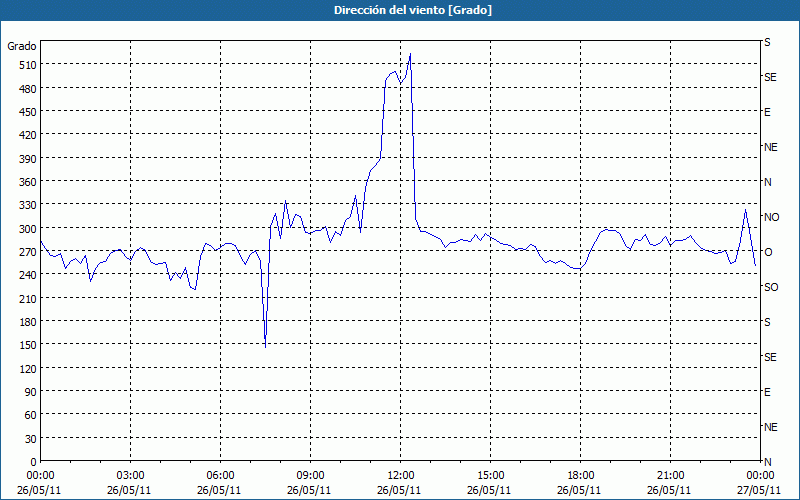This screenshot has width=800, height=500.
Task: Select the "S" compass label level with 180
Action: coord(767,322)
